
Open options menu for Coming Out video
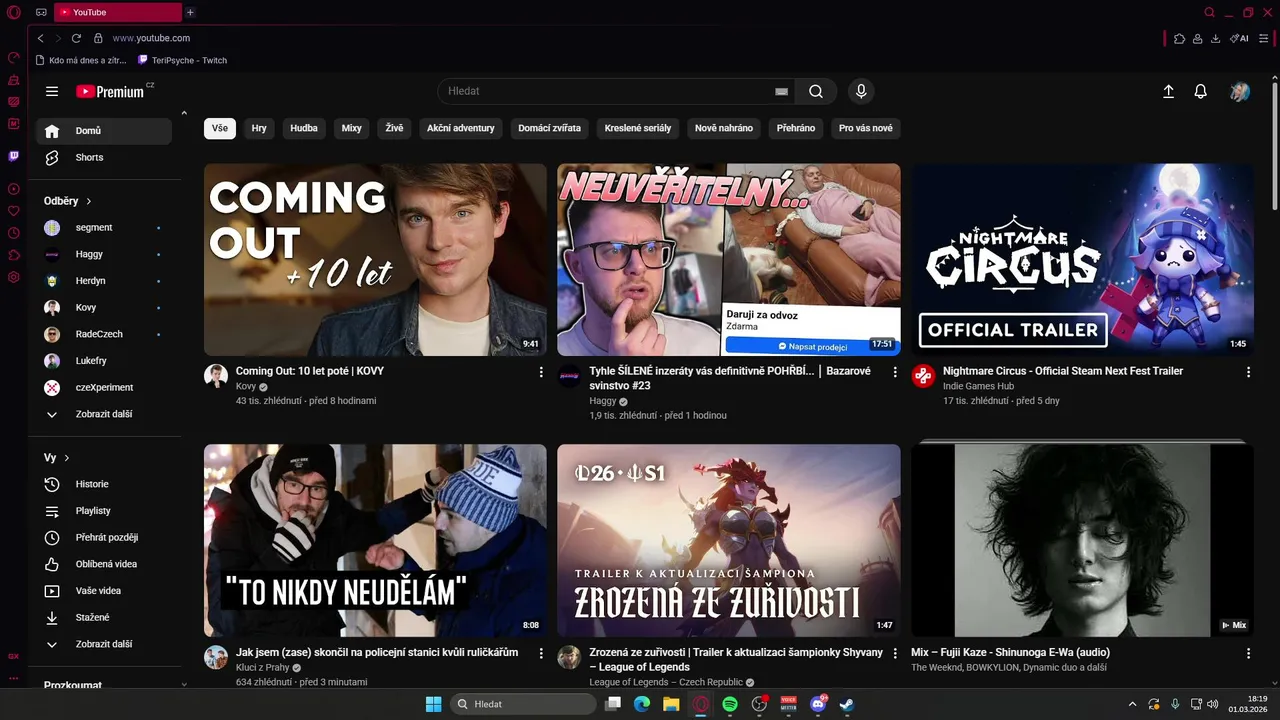tap(541, 372)
